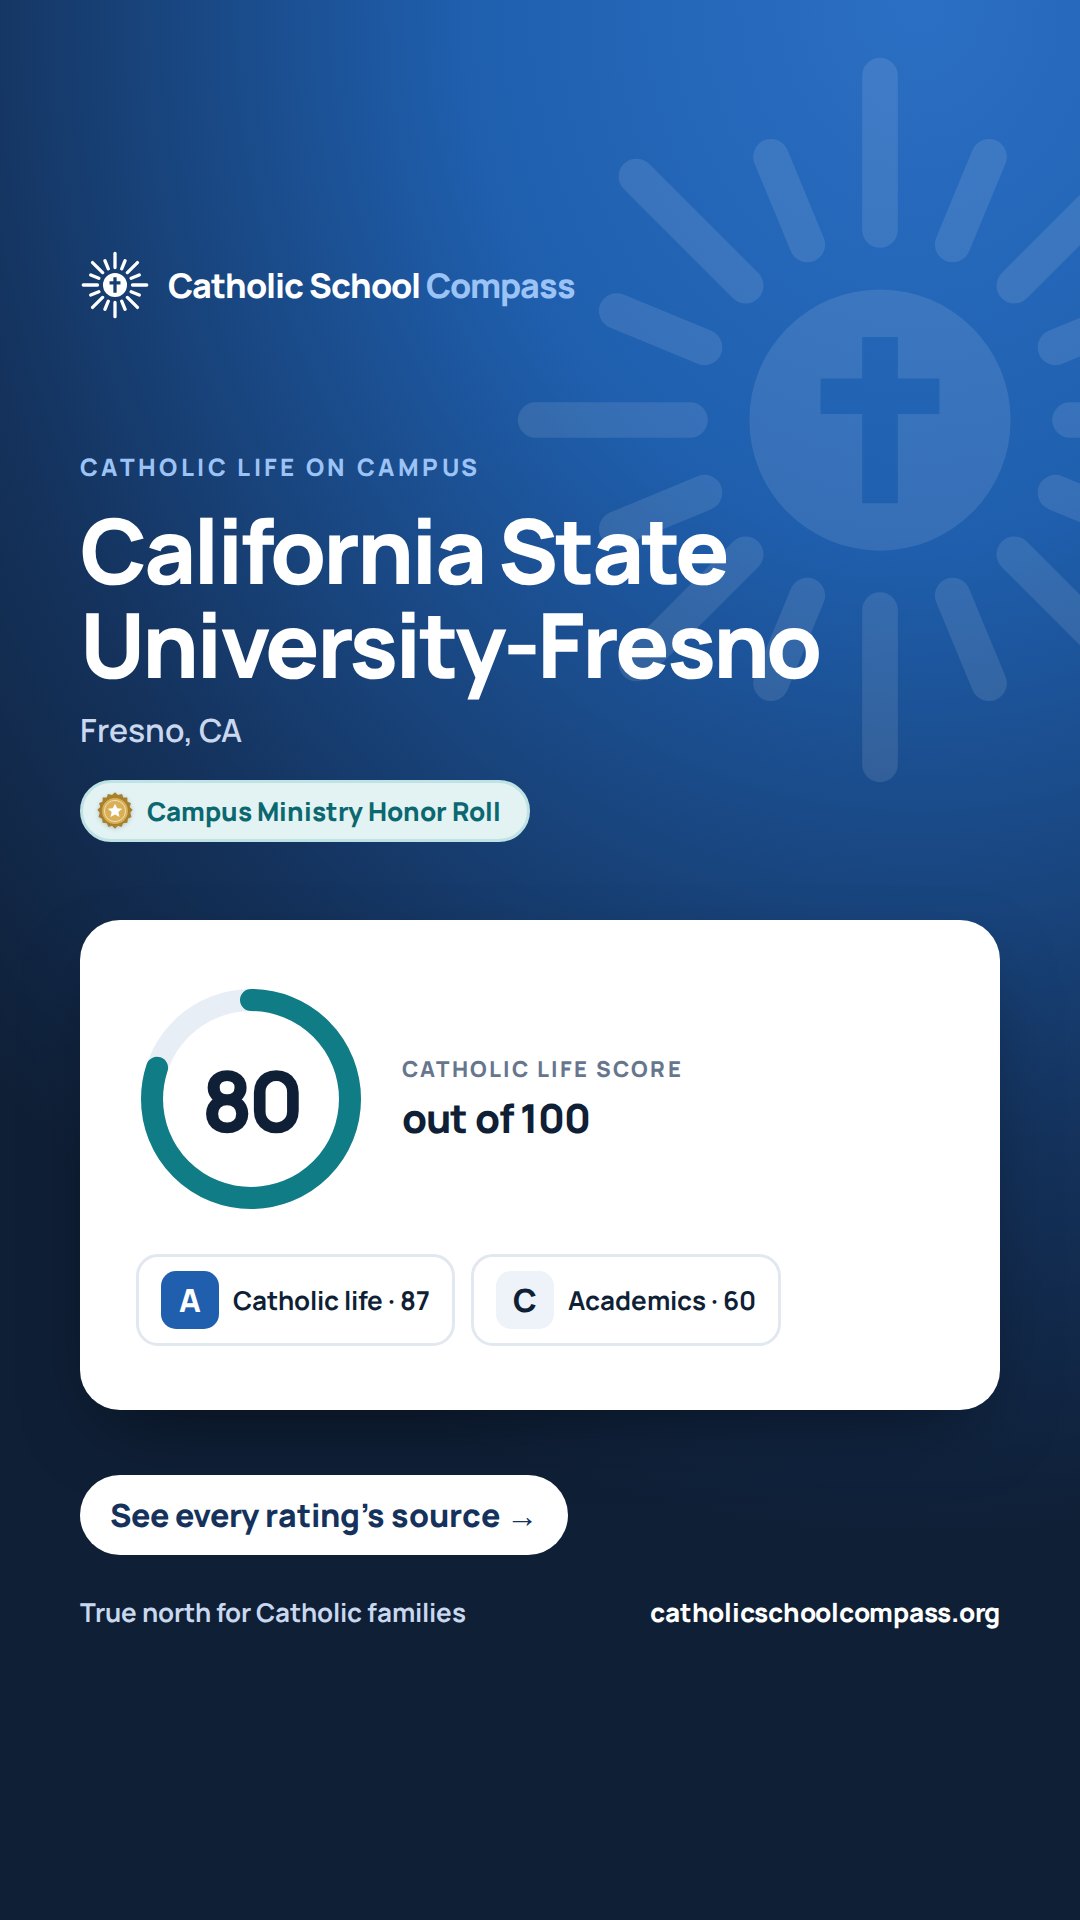
Task: Select the Academics · 60 chip
Action: (626, 1300)
